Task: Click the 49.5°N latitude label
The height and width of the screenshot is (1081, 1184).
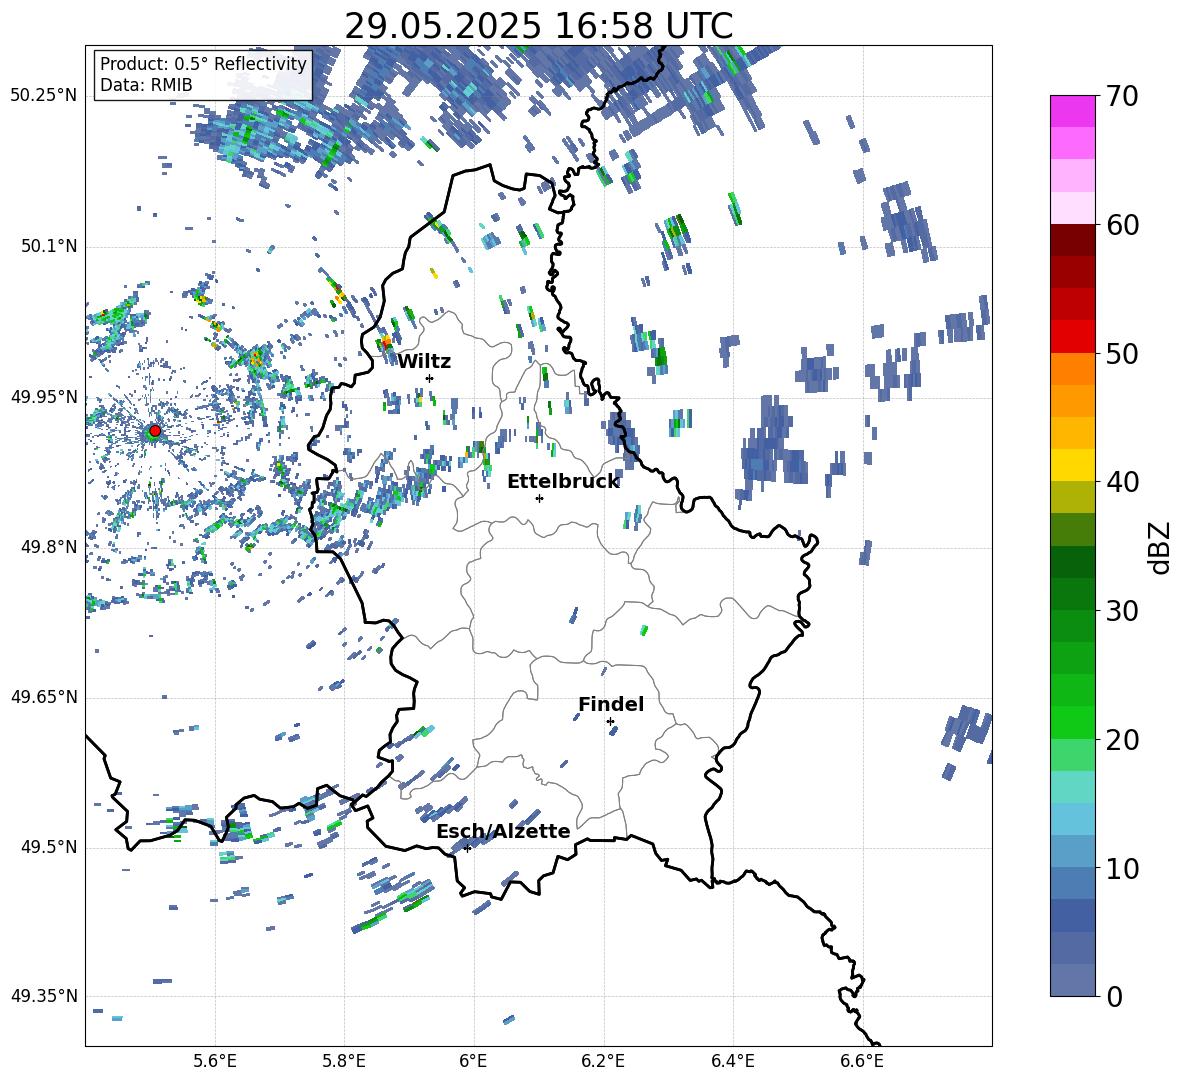Action: (49, 846)
